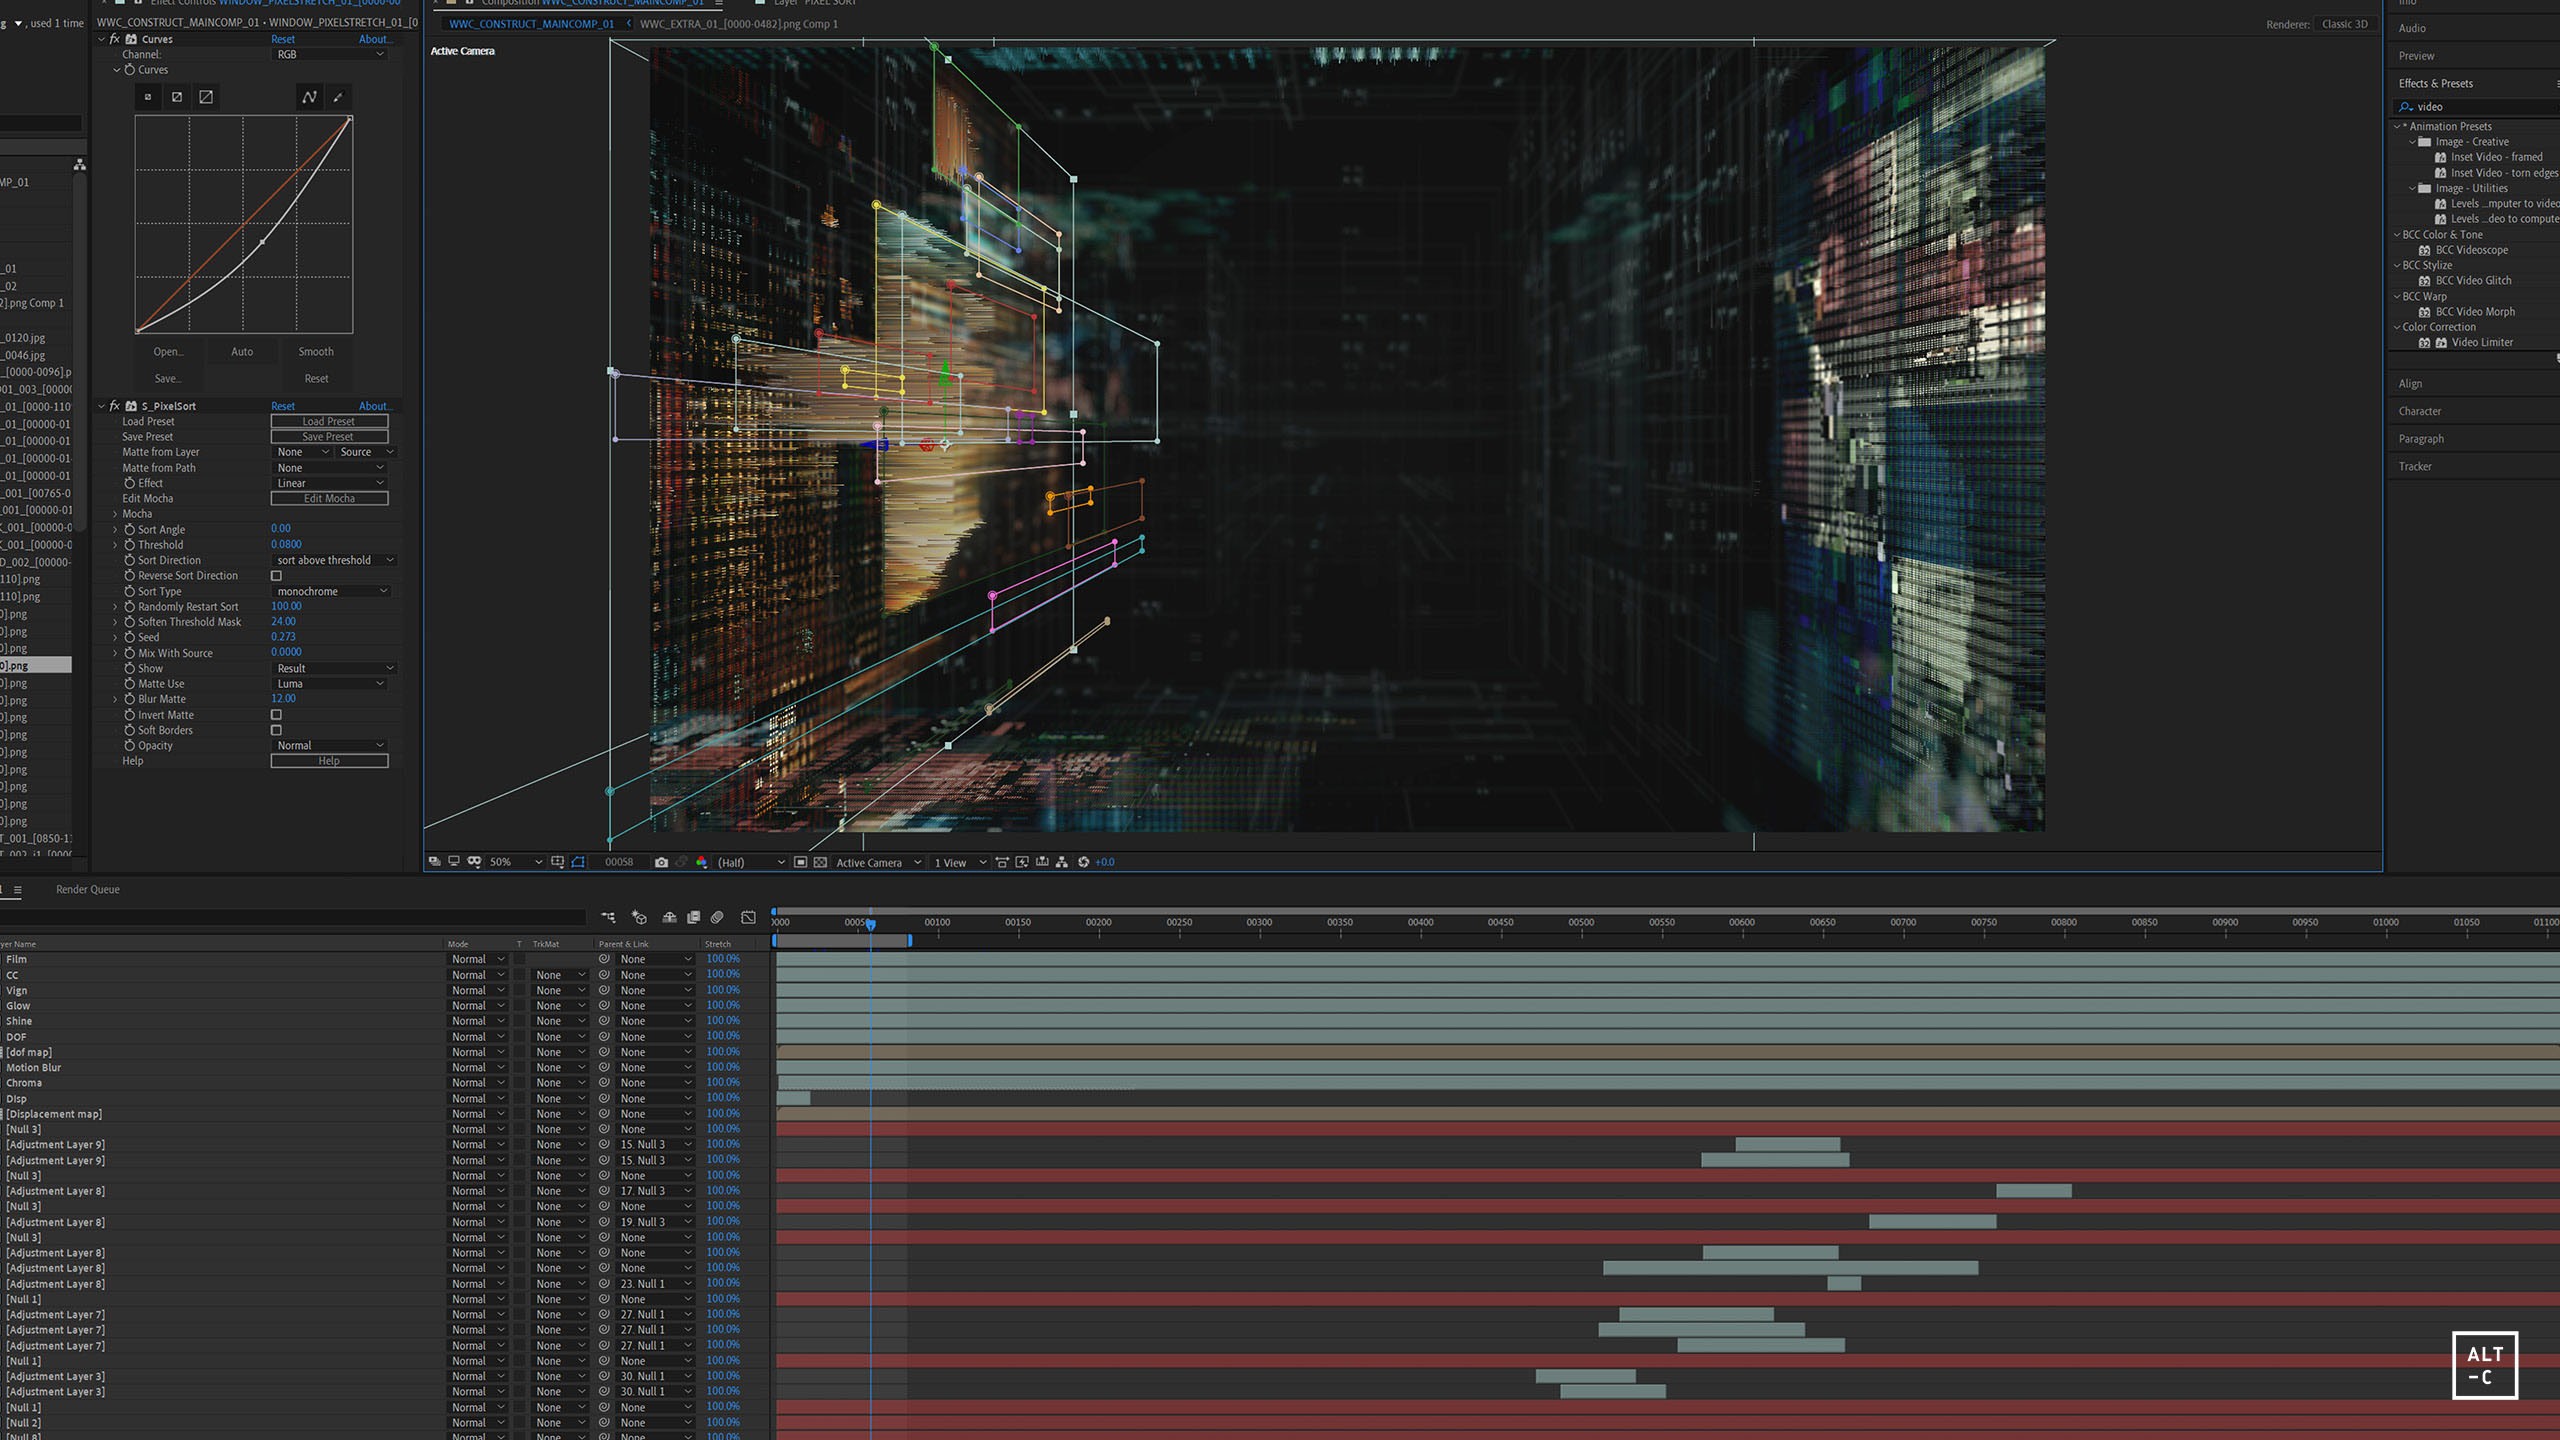Toggle the 3D glasses view icon
This screenshot has height=1440, width=2560.
(x=474, y=862)
